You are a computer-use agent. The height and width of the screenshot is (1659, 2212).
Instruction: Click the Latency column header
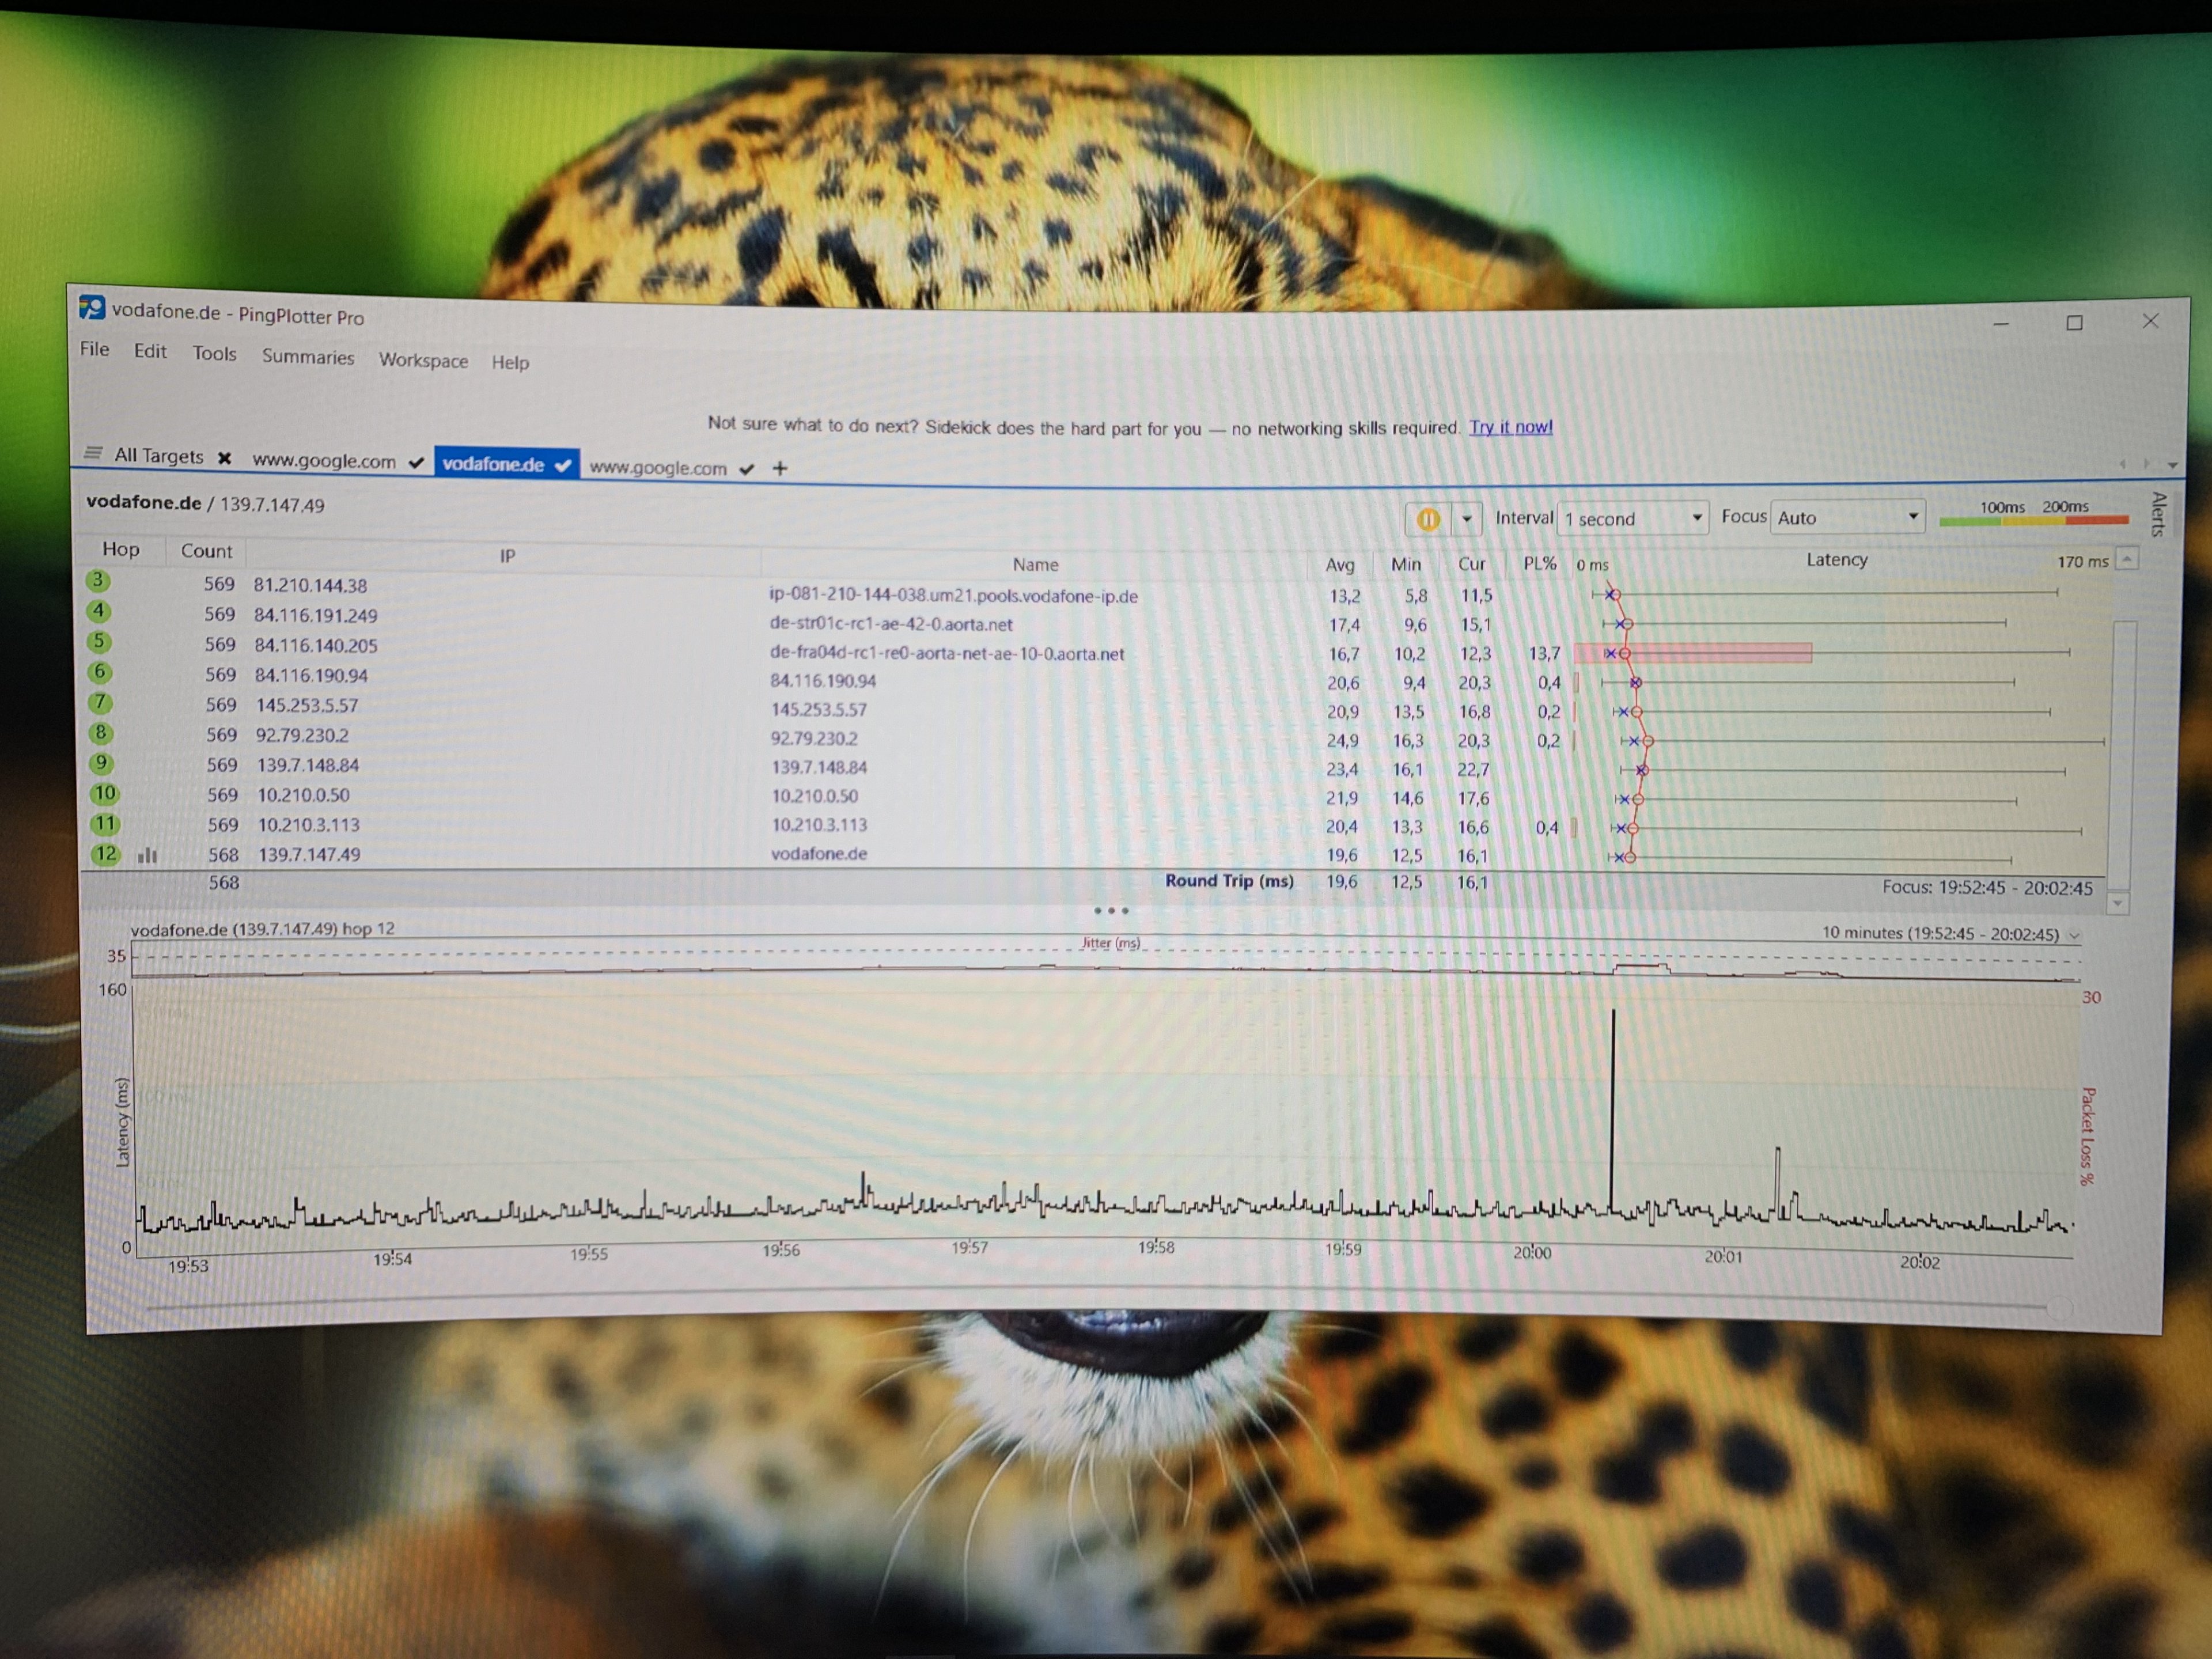(x=1837, y=560)
